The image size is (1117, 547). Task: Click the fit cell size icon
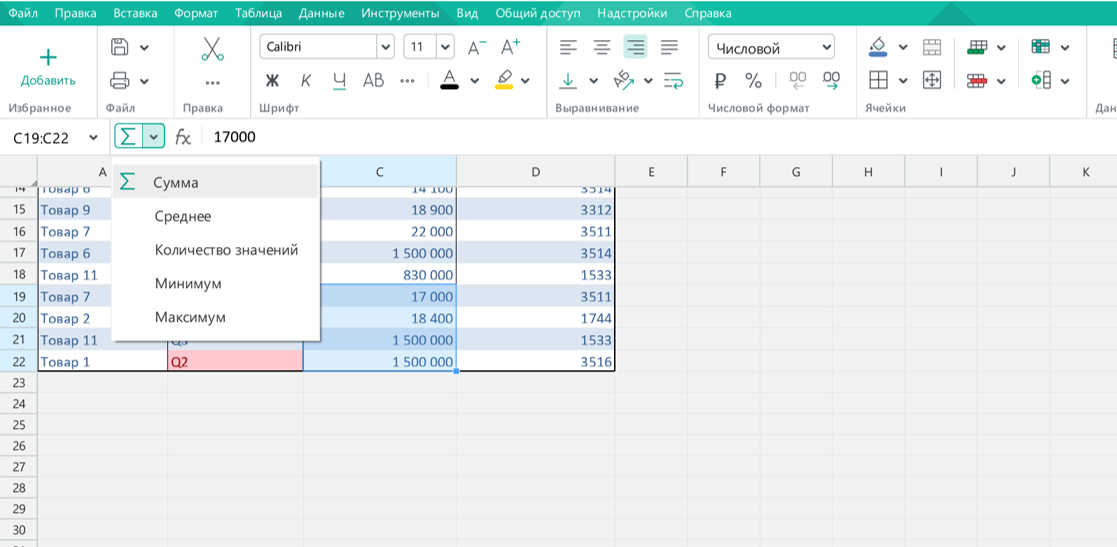click(x=932, y=80)
